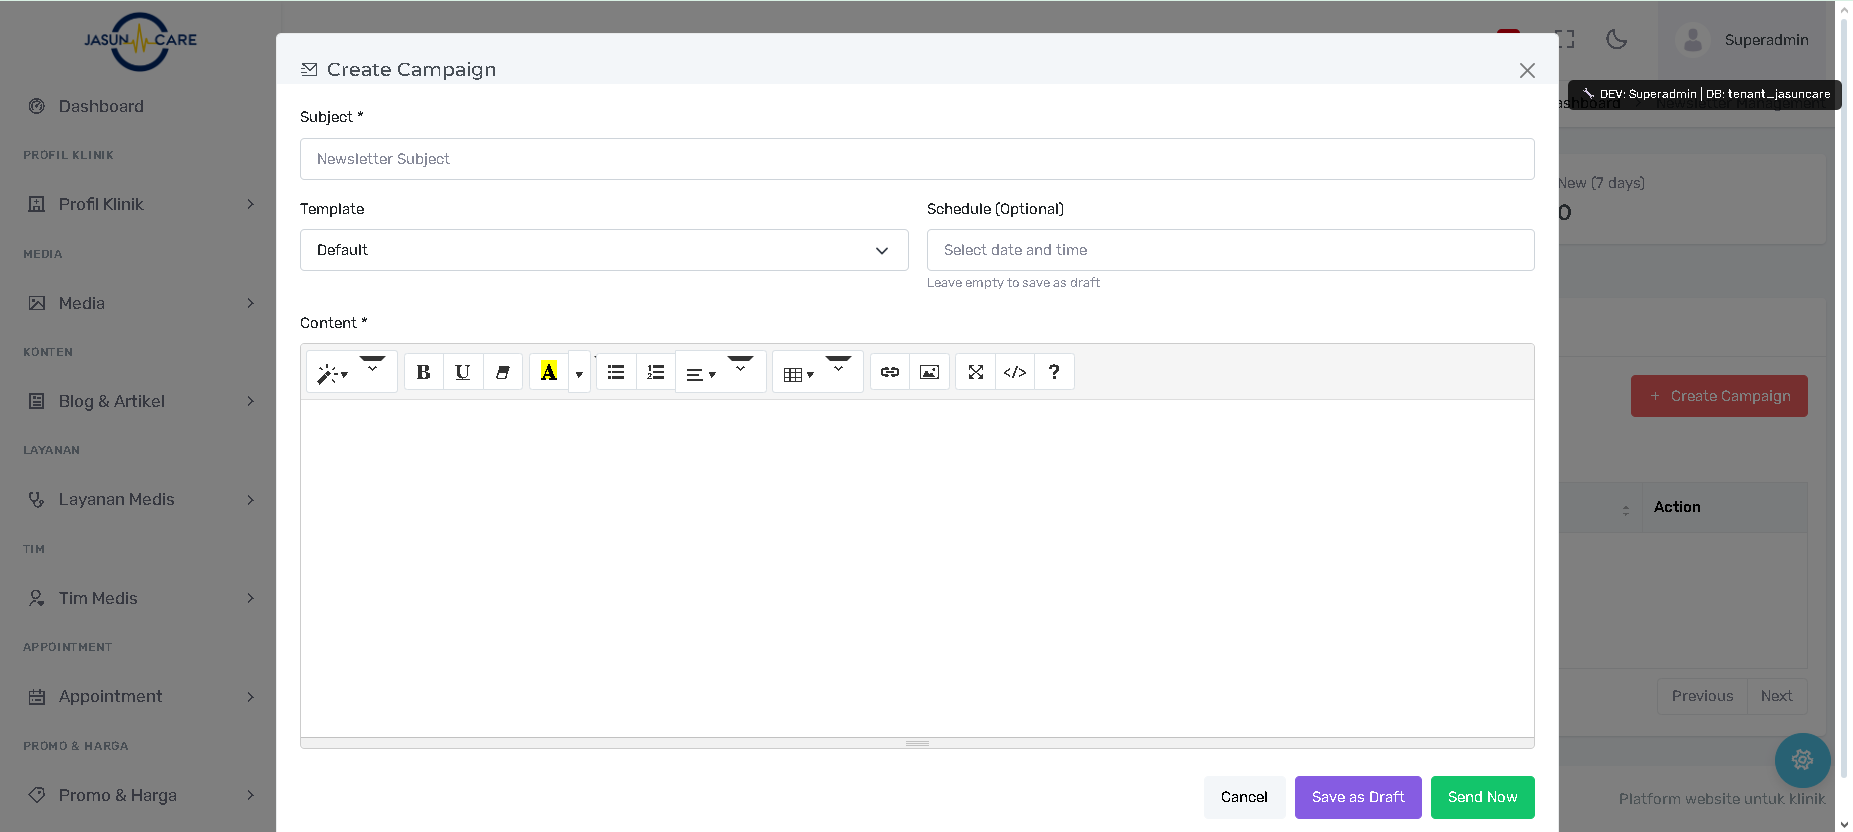Screen dimensions: 1853x832
Task: Open the paragraph alignment dropdown
Action: click(x=701, y=373)
